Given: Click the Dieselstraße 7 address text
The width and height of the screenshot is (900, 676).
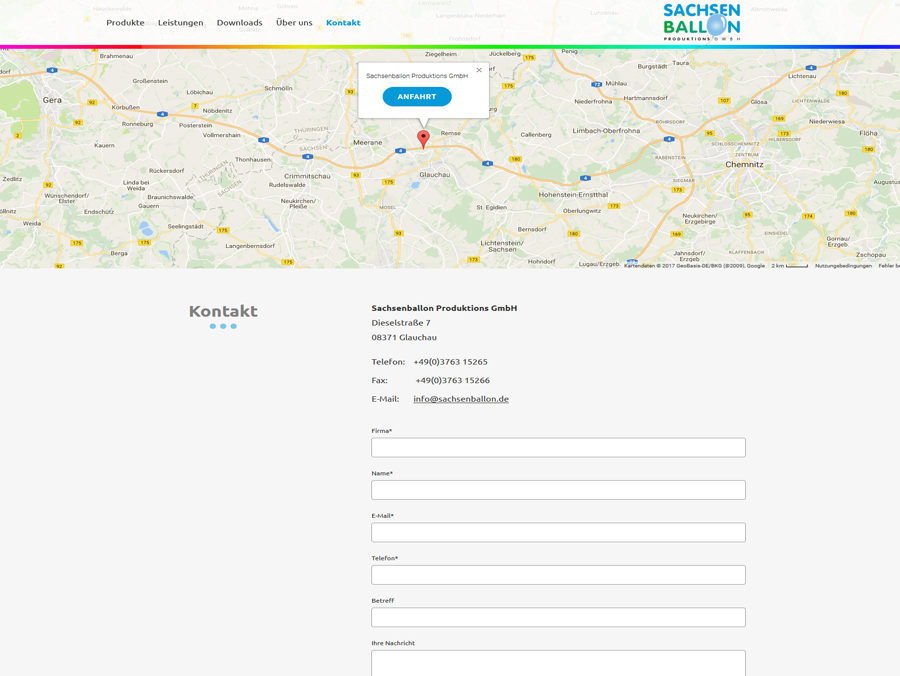Looking at the screenshot, I should (x=401, y=323).
